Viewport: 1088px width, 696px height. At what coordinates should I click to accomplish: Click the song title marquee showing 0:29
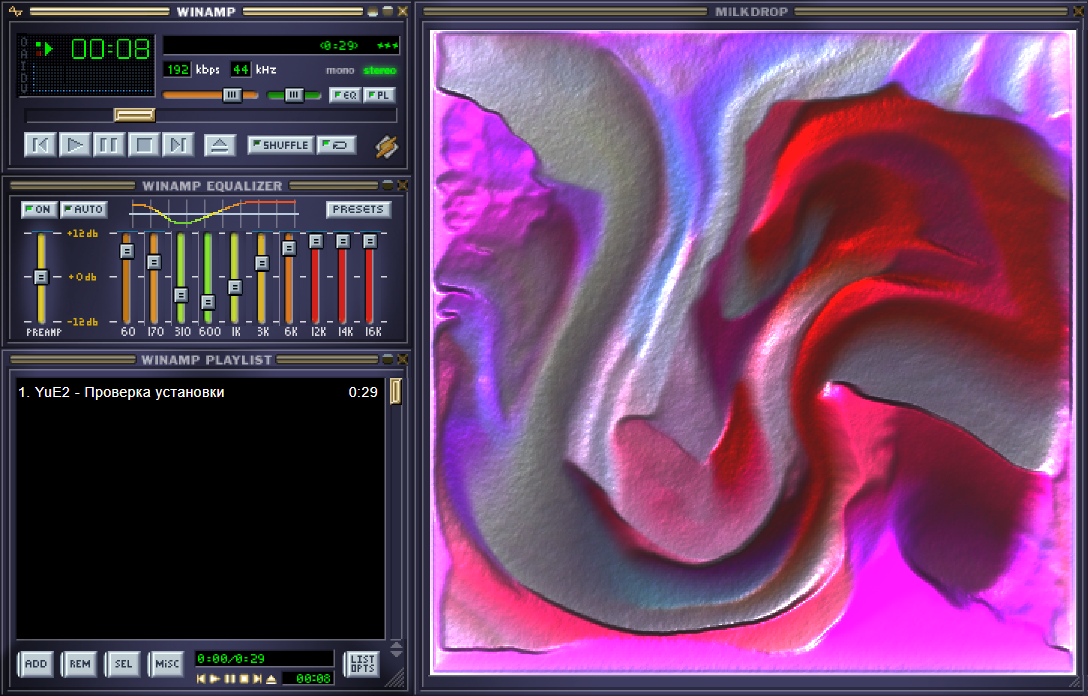281,45
